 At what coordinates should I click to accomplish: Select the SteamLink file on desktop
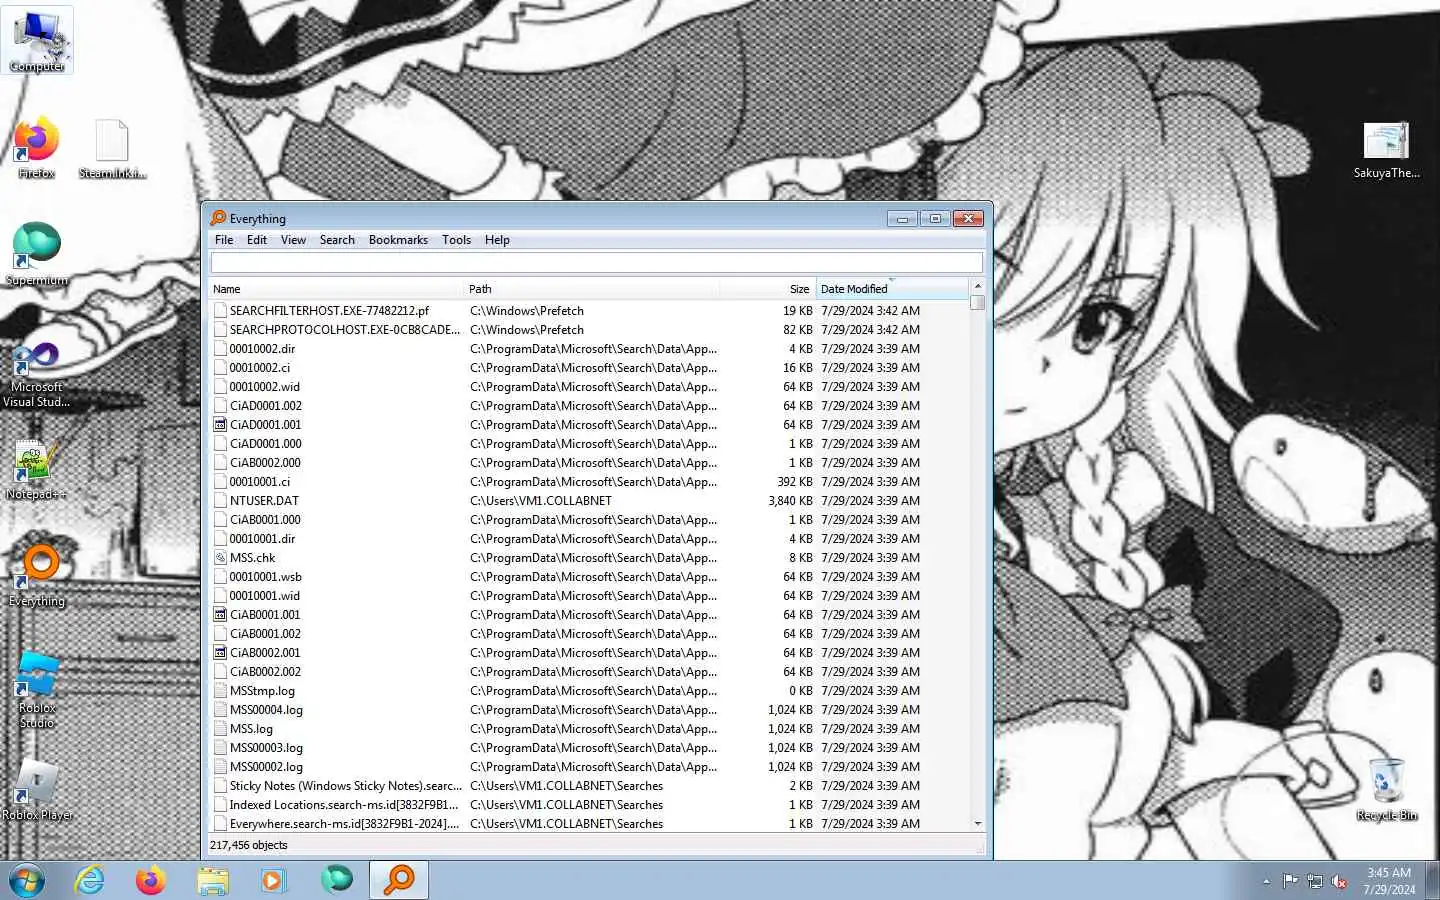(x=111, y=148)
